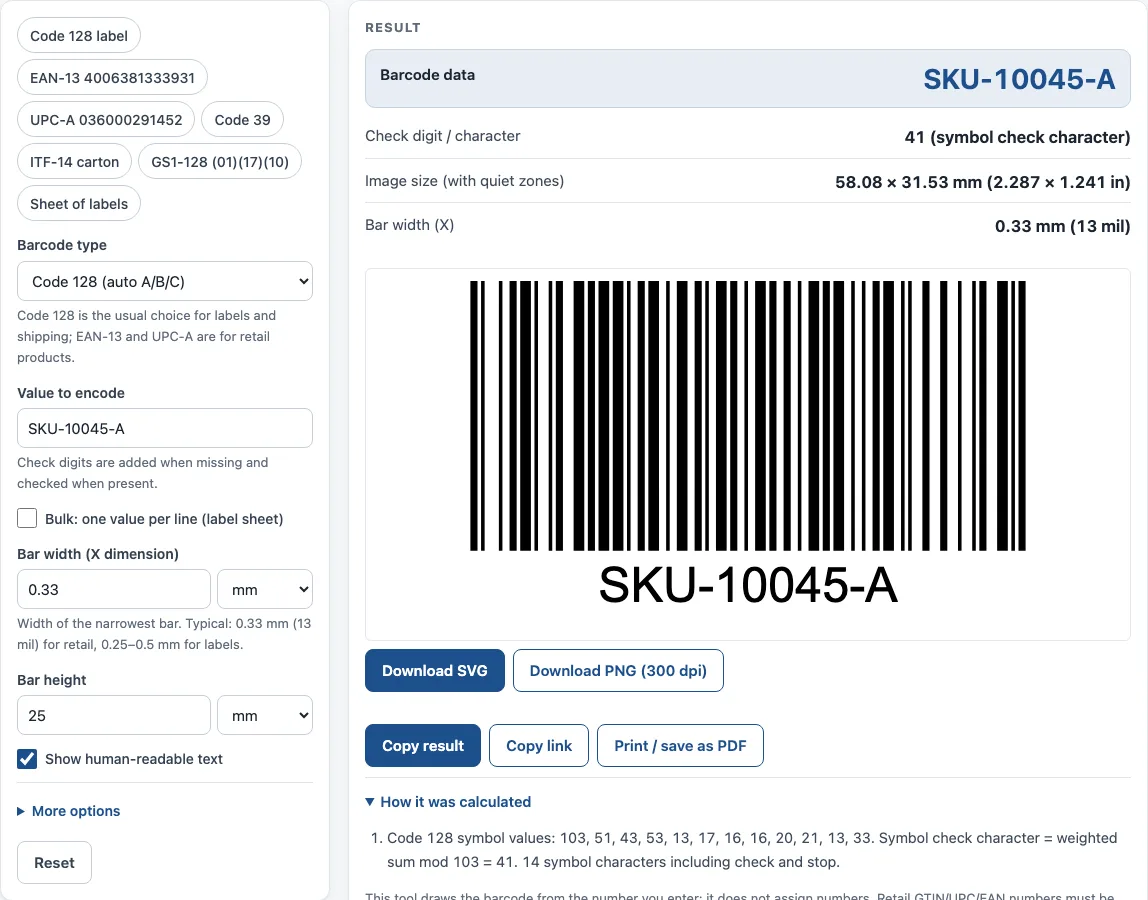Screen dimensions: 1148x900
Task: Click the 0.33 mm (13 mil) bar width value
Action: [x=1062, y=226]
